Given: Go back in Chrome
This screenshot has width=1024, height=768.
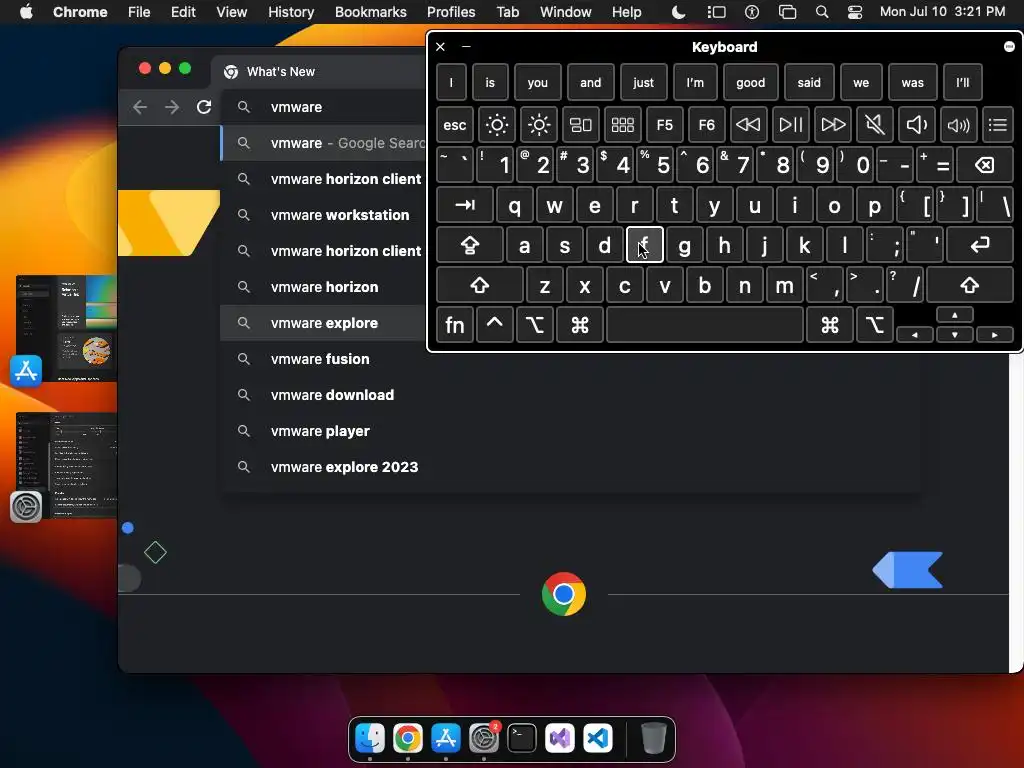Looking at the screenshot, I should click(x=140, y=107).
